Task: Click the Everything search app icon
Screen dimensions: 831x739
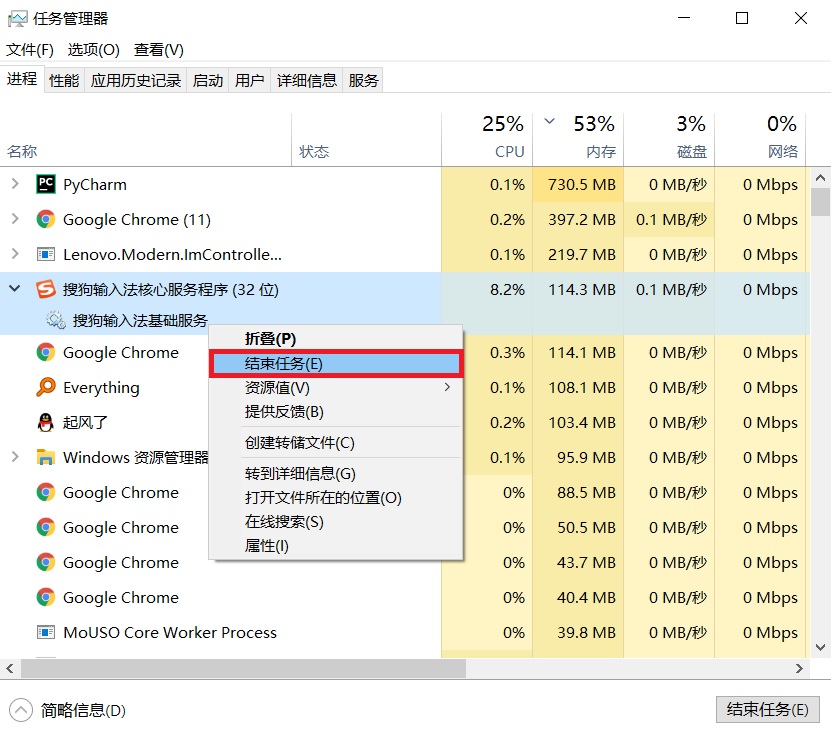Action: pos(46,387)
